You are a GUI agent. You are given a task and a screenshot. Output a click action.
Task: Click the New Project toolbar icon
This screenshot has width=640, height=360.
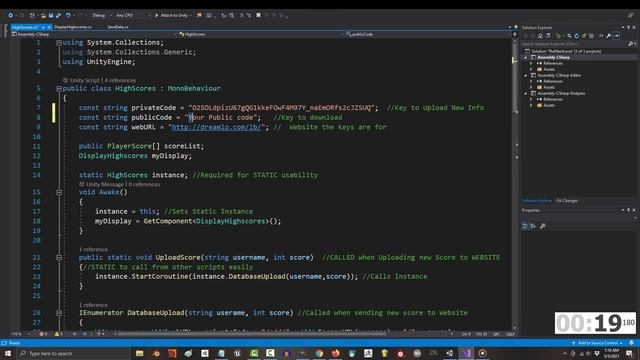(32, 15)
